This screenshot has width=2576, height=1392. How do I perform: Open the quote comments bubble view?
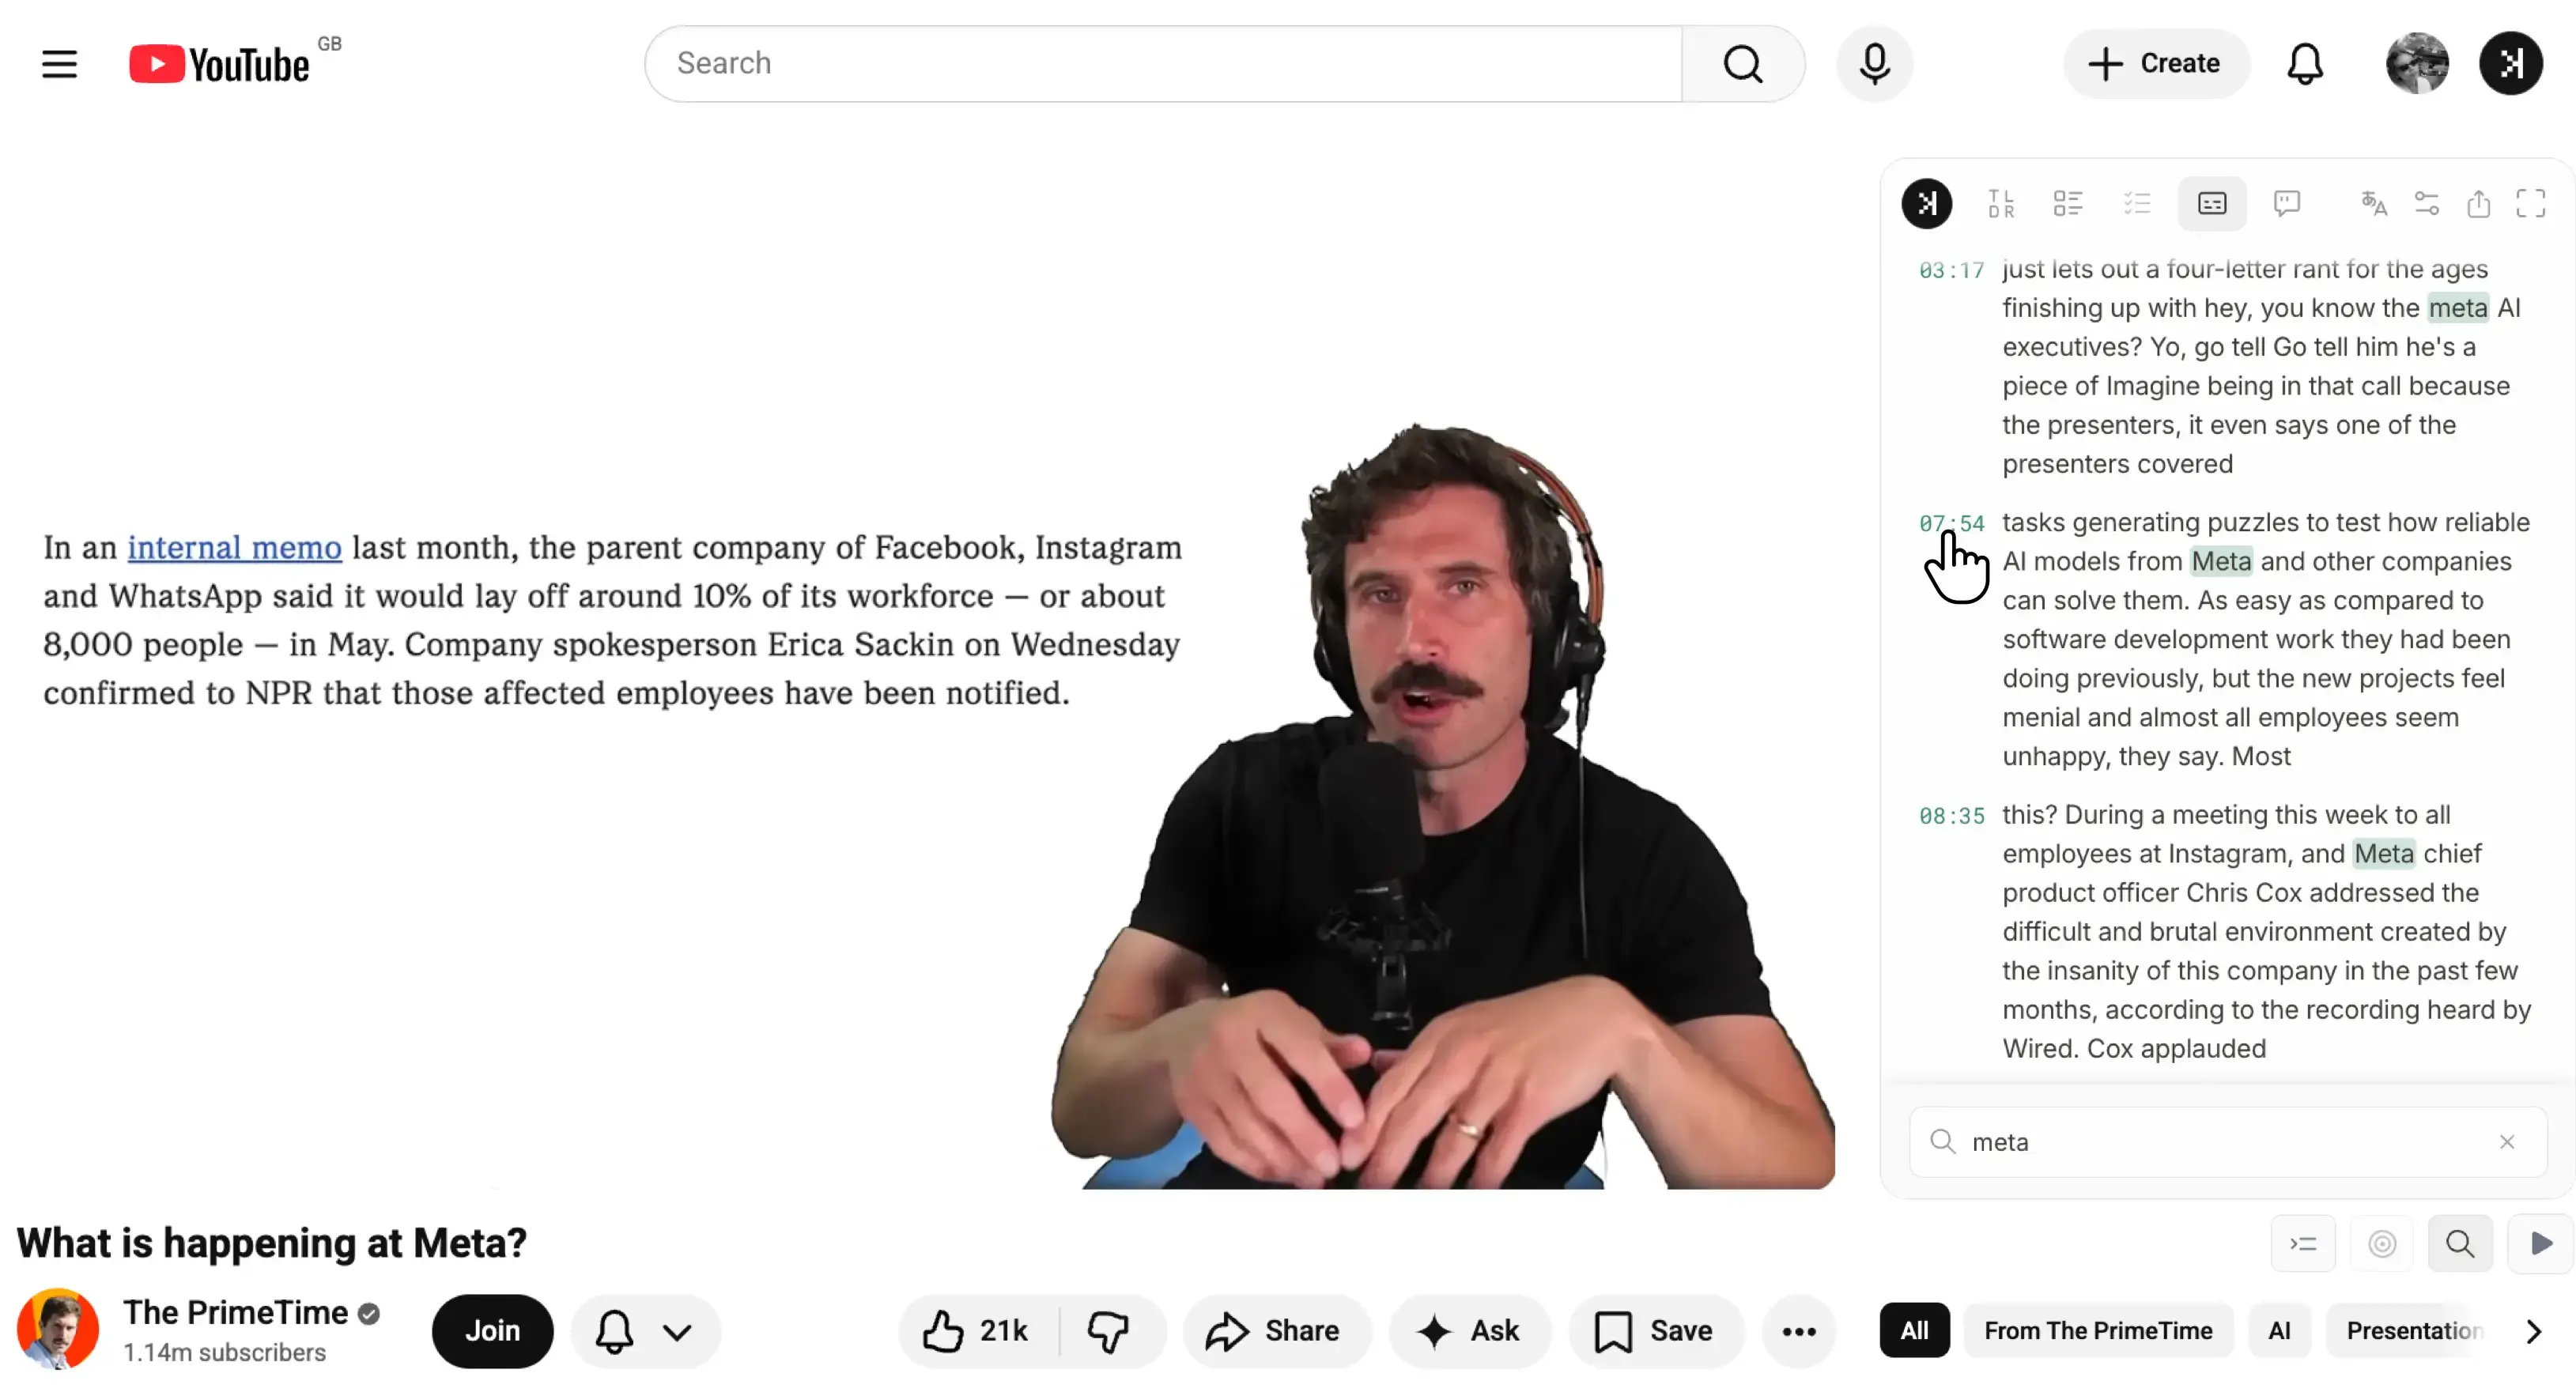point(2287,204)
